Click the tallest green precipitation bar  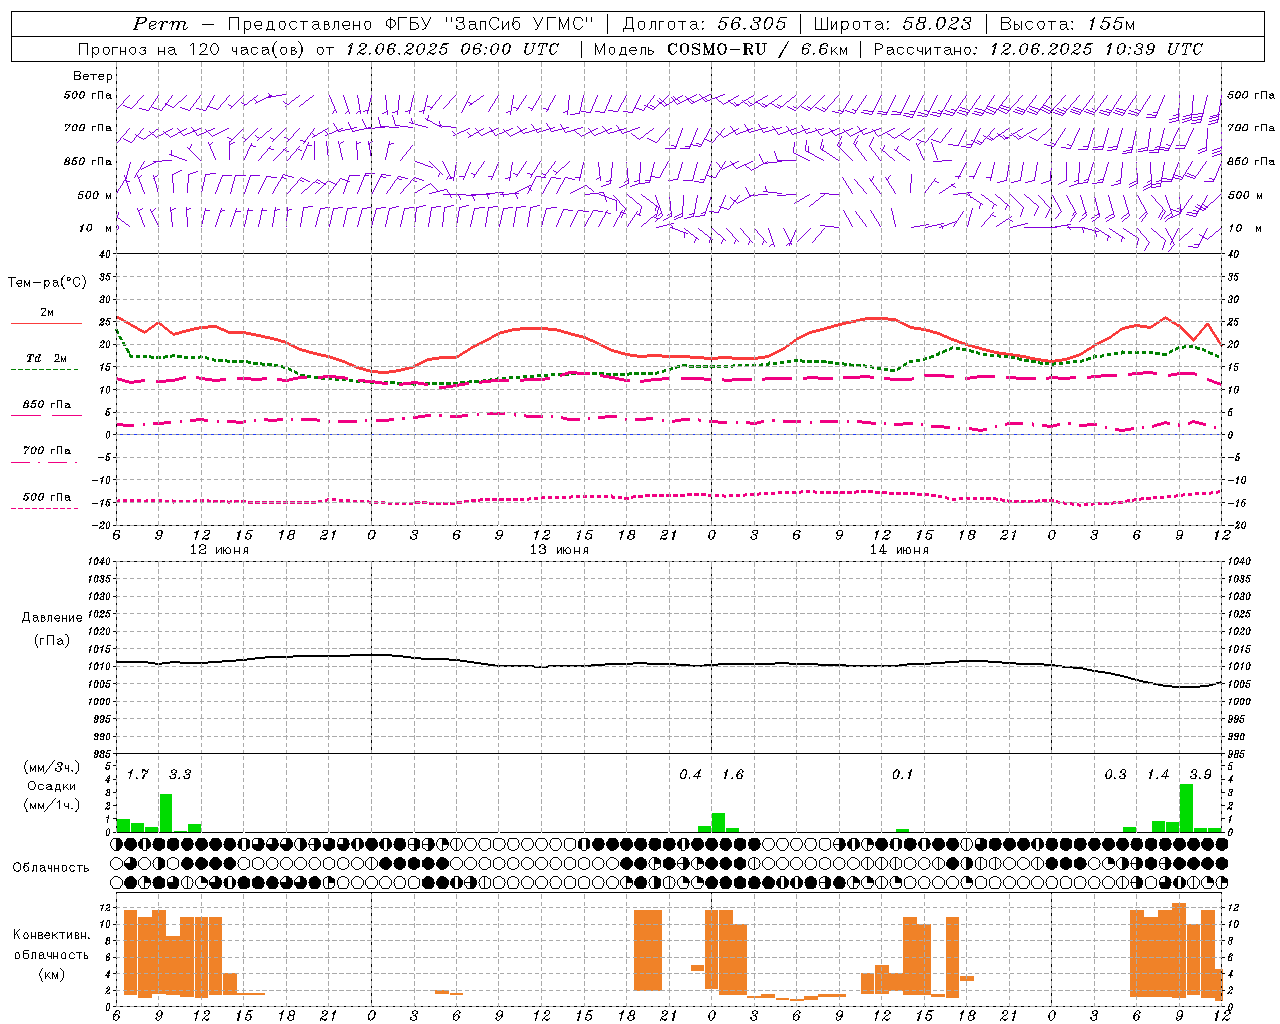[x=1186, y=808]
